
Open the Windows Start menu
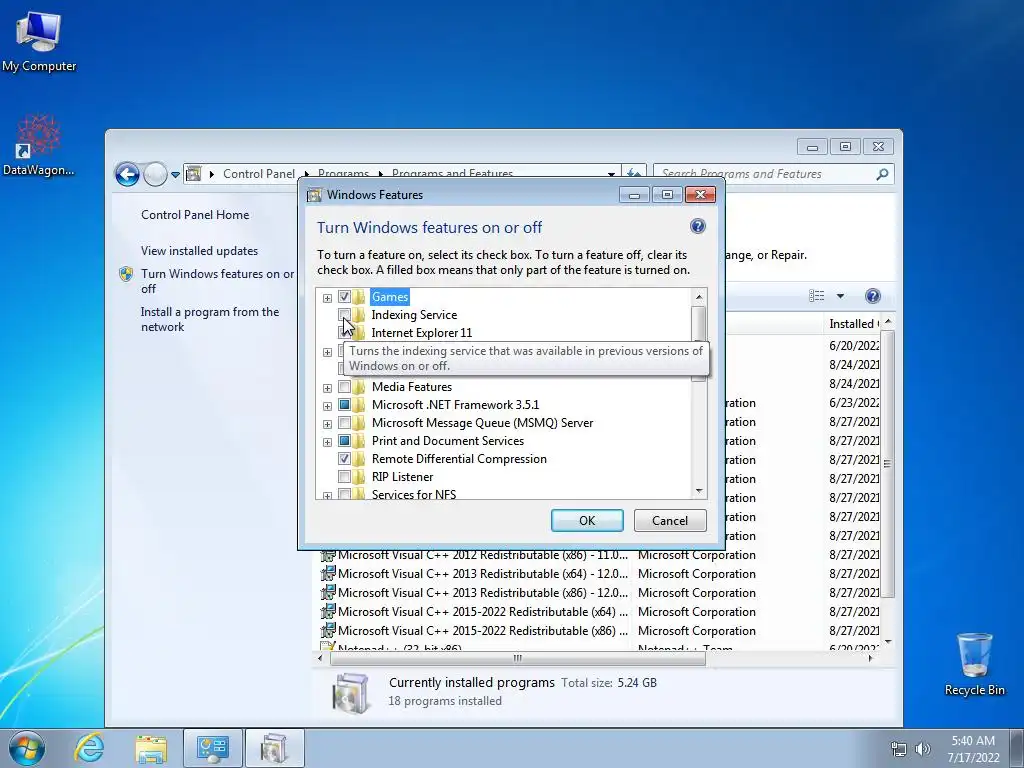(x=27, y=748)
